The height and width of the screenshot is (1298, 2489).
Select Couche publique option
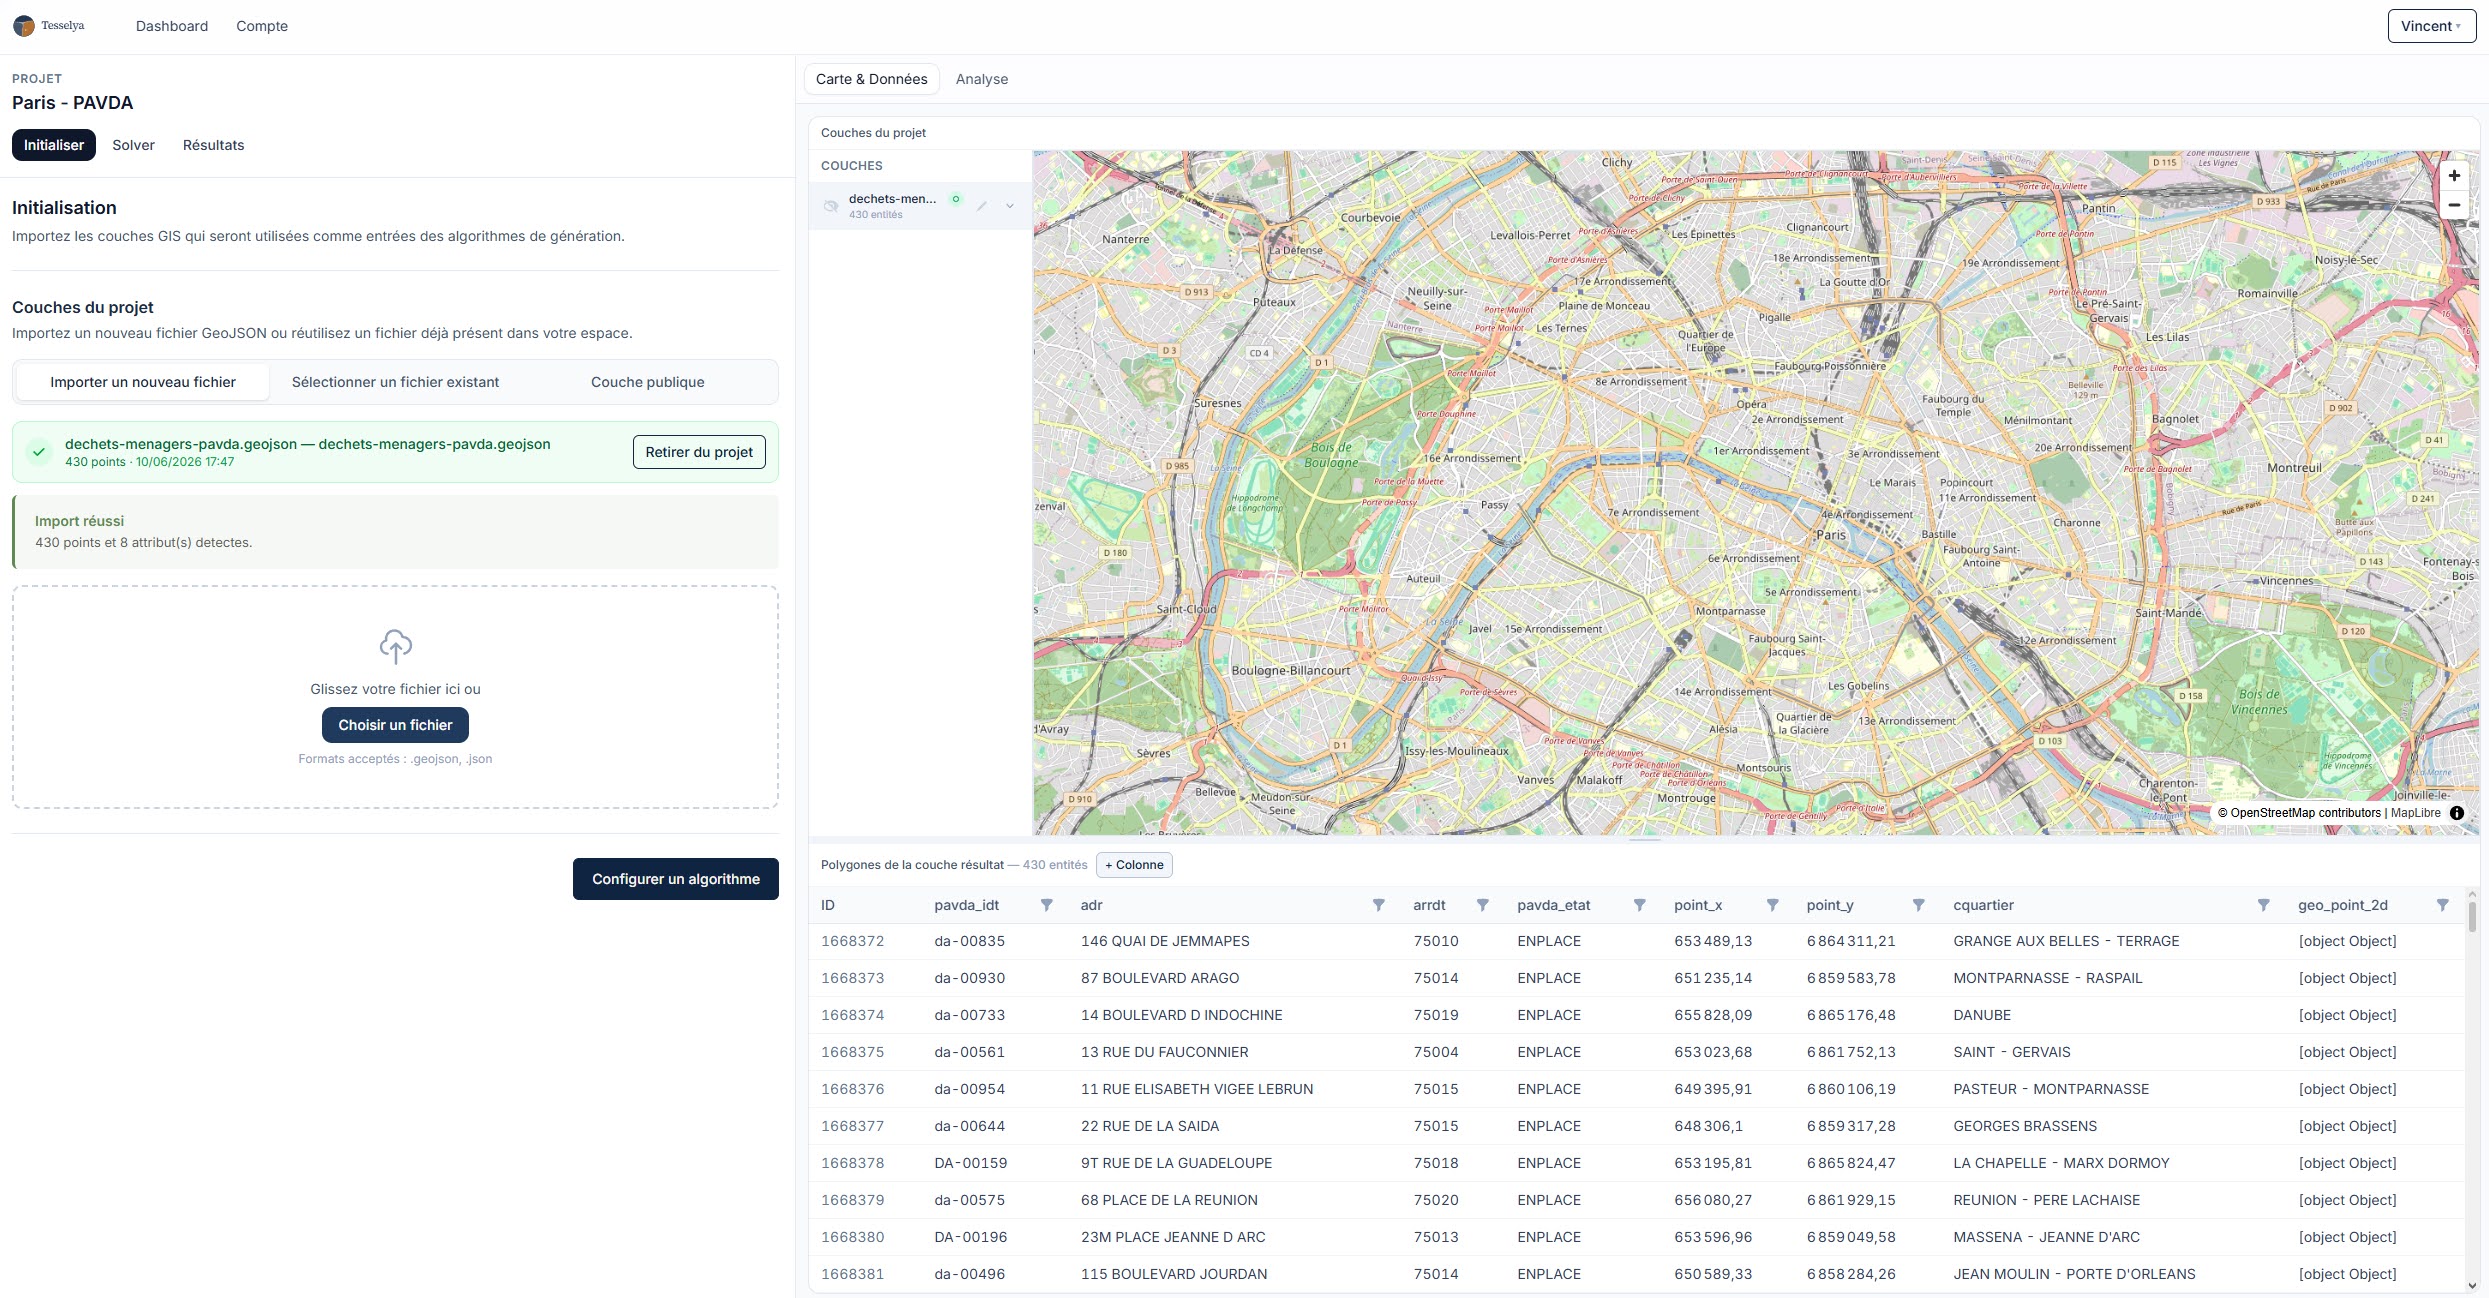point(647,382)
